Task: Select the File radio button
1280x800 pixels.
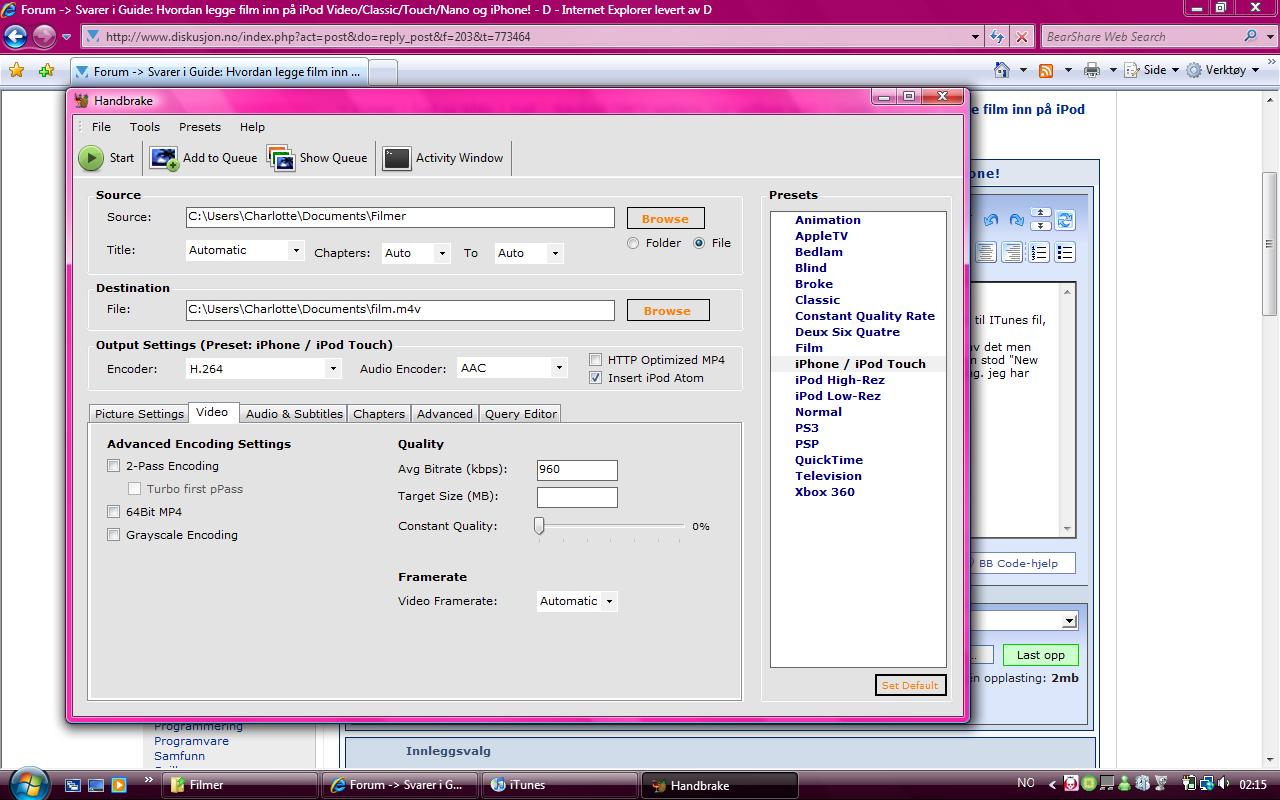Action: (699, 243)
